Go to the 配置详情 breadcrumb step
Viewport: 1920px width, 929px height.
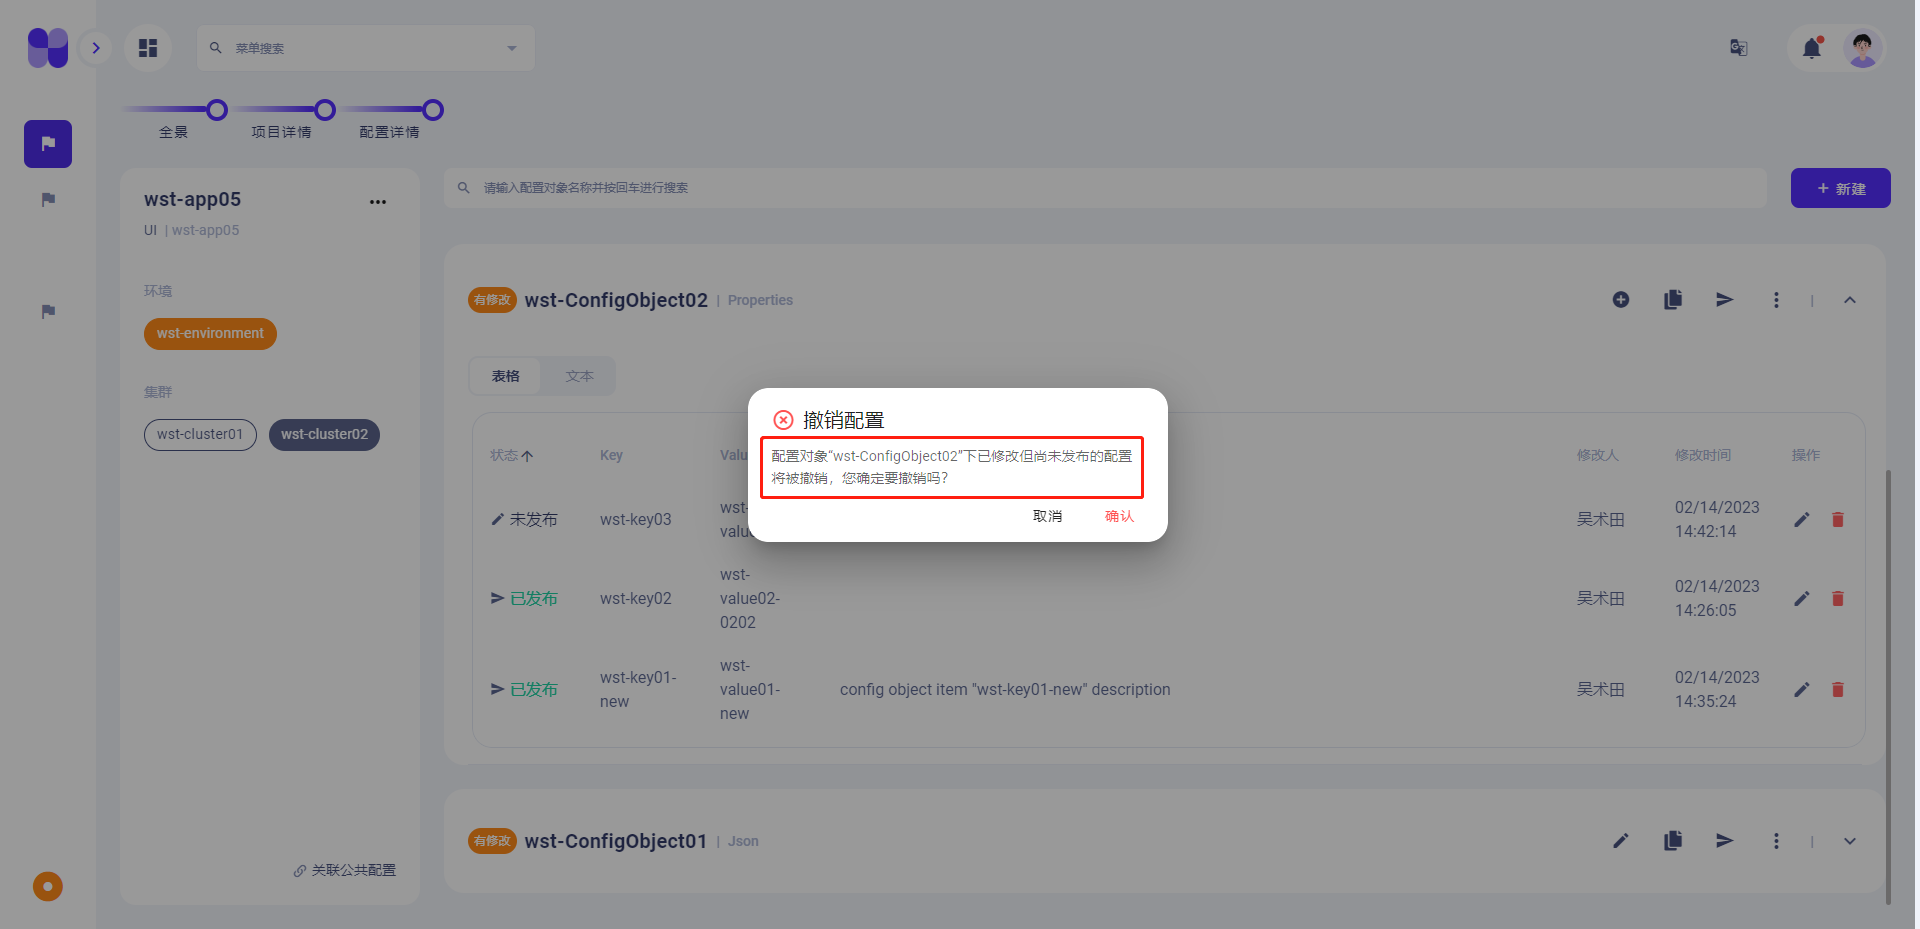389,132
